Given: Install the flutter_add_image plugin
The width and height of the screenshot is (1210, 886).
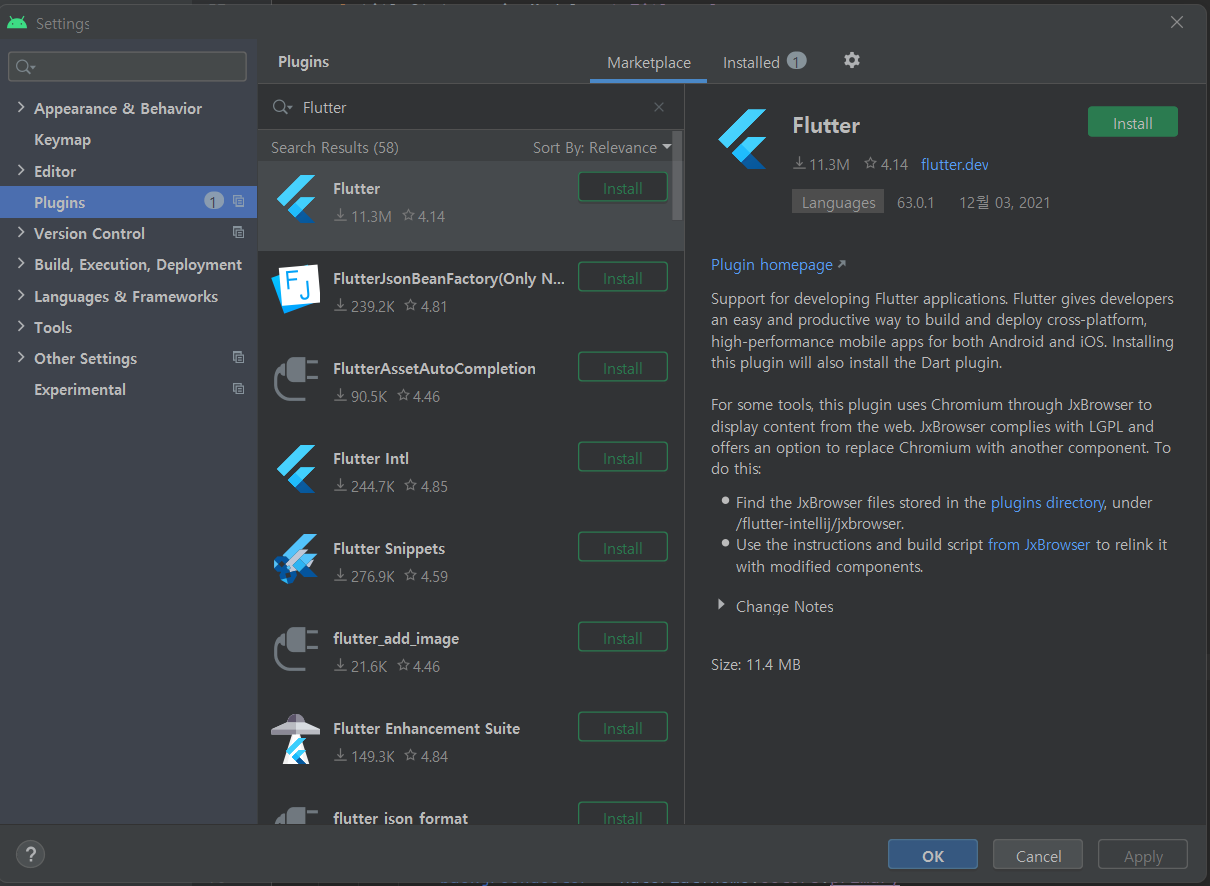Looking at the screenshot, I should coord(623,638).
